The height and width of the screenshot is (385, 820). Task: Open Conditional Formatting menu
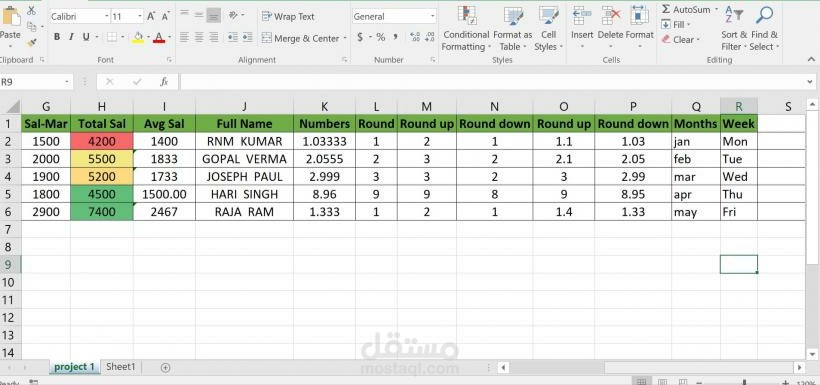point(465,28)
